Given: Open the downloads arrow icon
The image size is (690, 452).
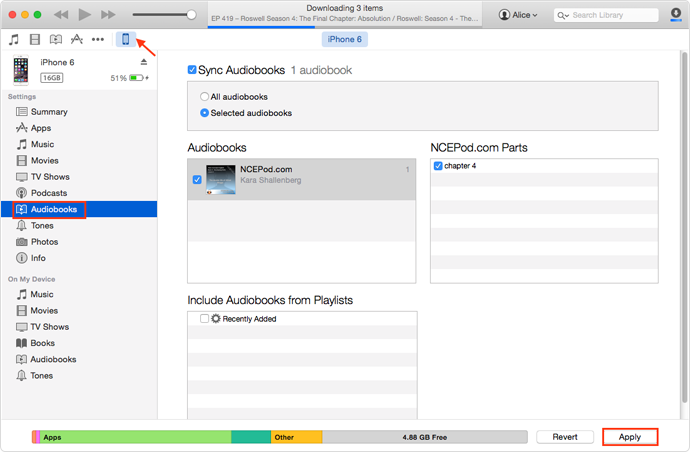Looking at the screenshot, I should tap(675, 15).
